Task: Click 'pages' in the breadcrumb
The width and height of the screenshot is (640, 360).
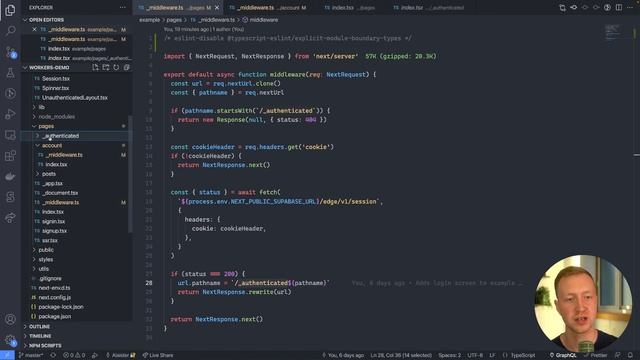Action: 174,20
